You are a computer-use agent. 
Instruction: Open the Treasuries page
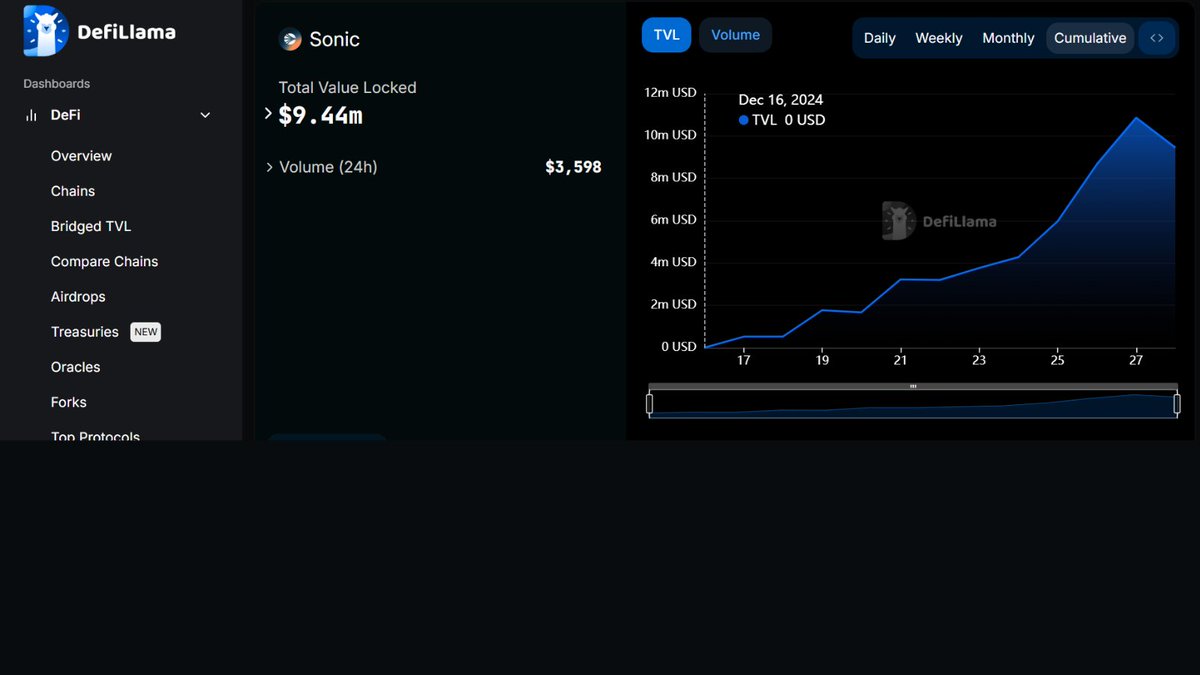point(85,332)
